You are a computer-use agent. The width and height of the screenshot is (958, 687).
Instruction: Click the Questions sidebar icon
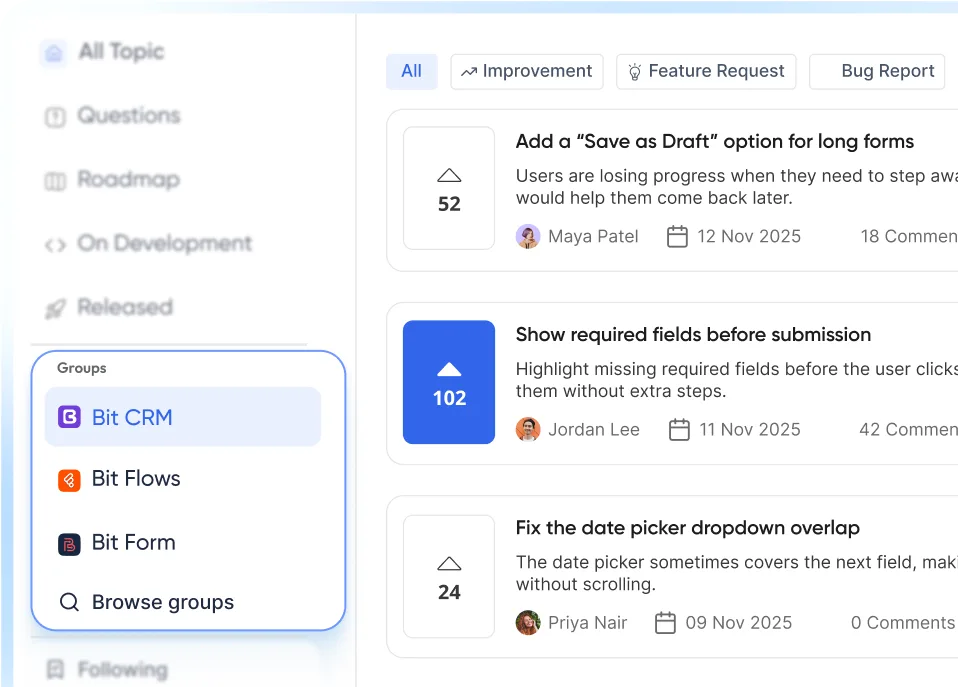pos(55,117)
